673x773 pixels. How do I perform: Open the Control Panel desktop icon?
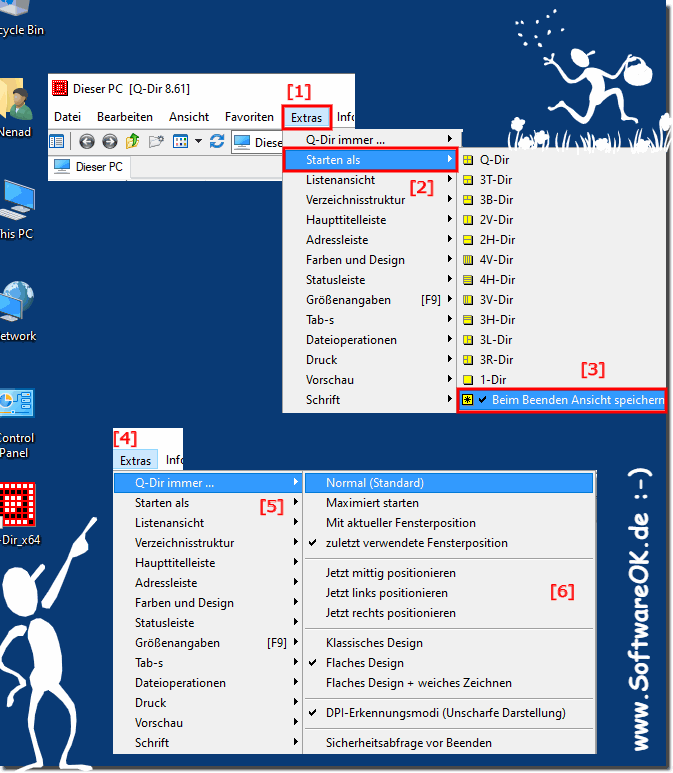[x=17, y=424]
